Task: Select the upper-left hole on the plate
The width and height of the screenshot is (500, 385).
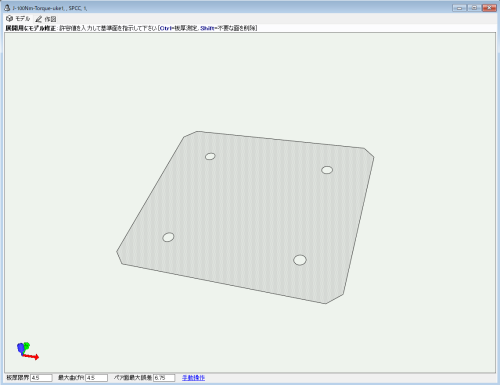Action: pos(210,156)
